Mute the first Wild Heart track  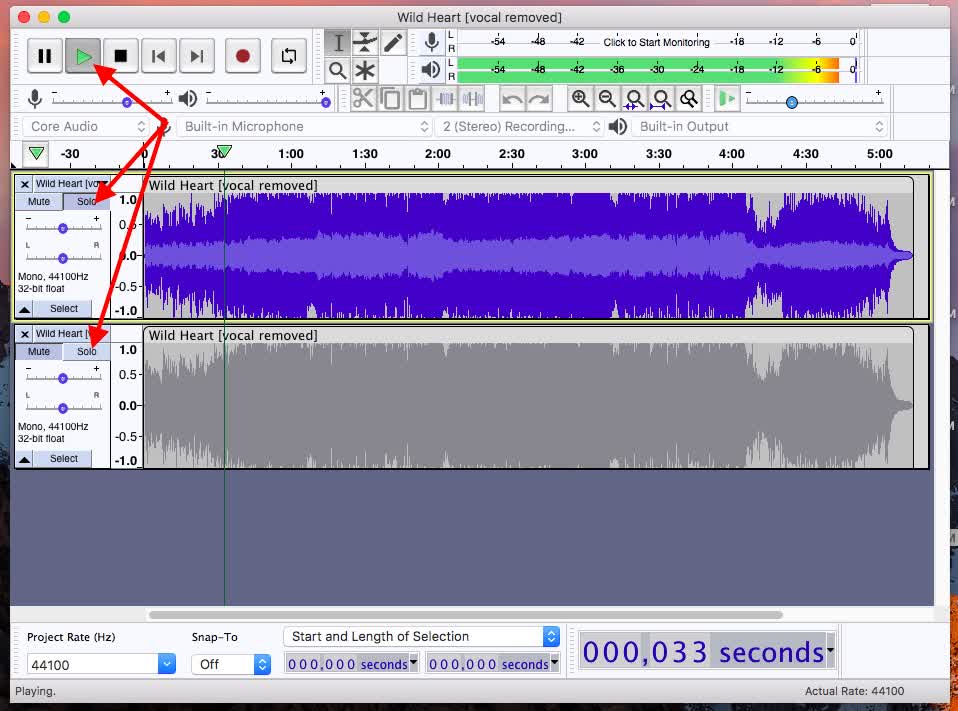click(x=38, y=202)
